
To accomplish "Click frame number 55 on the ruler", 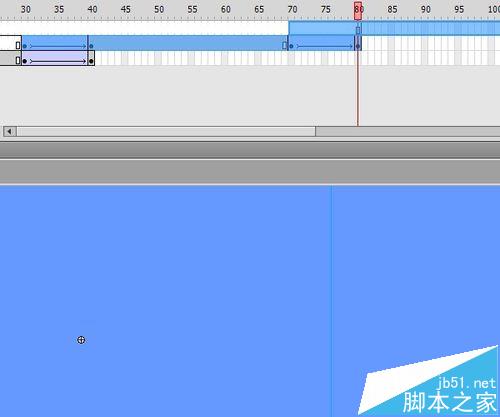I will click(x=192, y=9).
